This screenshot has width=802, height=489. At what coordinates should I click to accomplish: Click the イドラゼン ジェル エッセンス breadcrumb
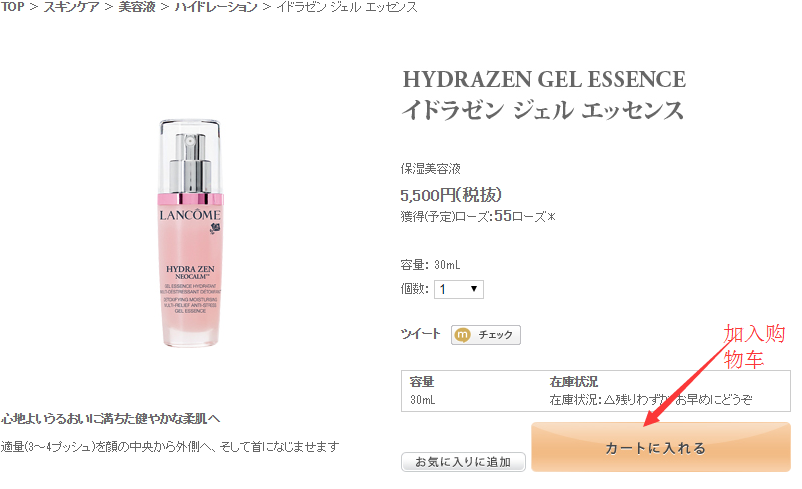[347, 7]
